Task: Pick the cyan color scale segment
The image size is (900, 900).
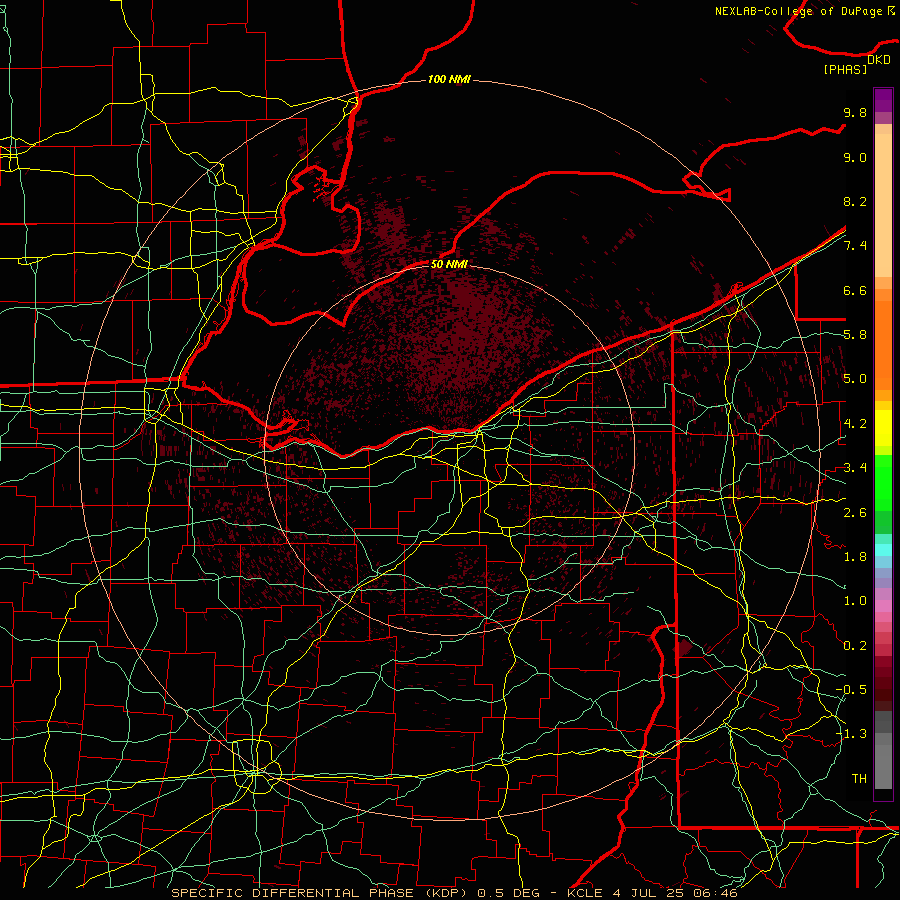Action: coord(883,550)
